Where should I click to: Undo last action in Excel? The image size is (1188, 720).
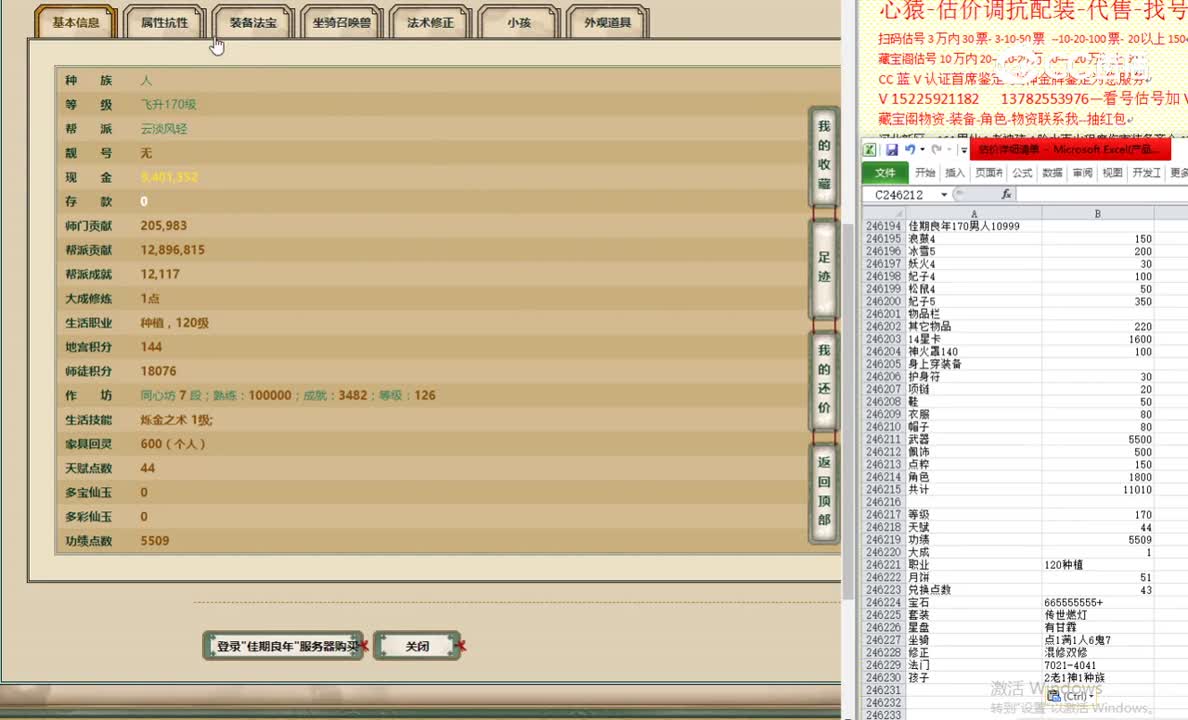click(x=910, y=150)
